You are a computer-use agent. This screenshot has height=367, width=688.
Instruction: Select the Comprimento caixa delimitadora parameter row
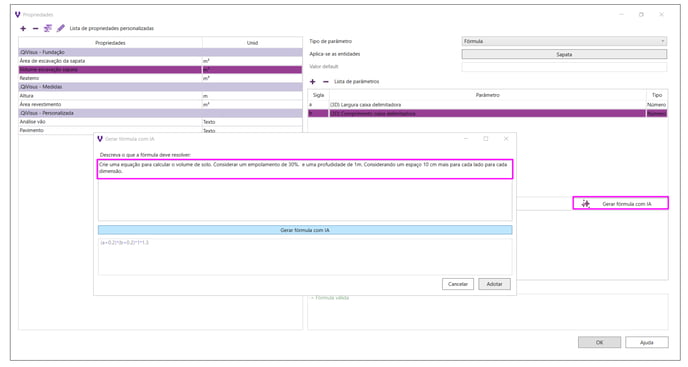click(487, 114)
